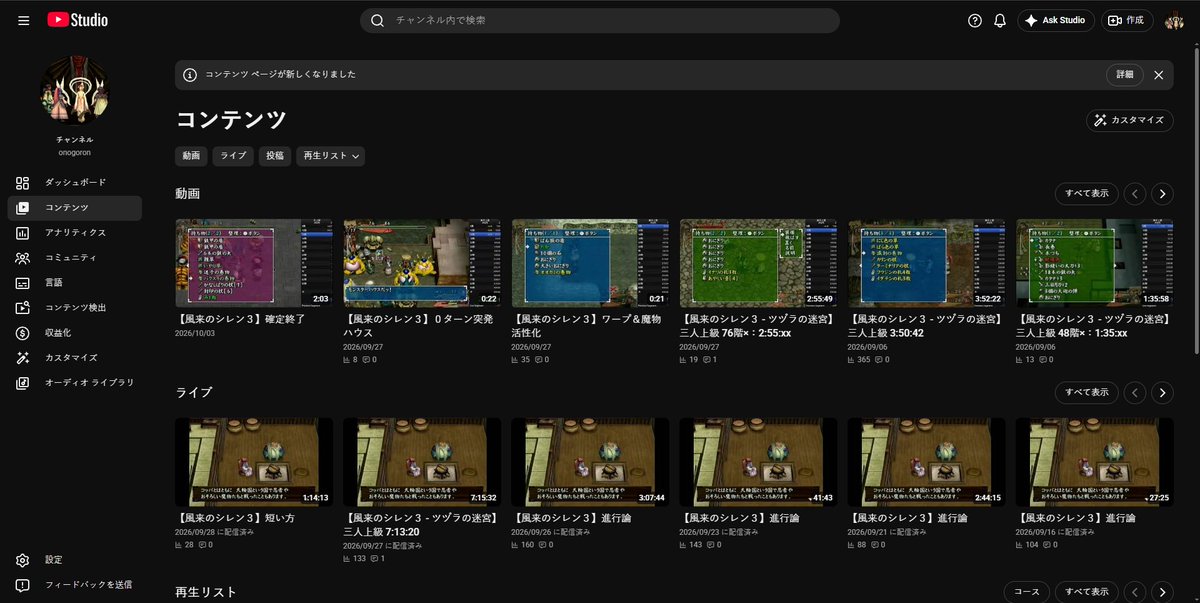Open the 2:55:49 video thumbnail

(758, 263)
